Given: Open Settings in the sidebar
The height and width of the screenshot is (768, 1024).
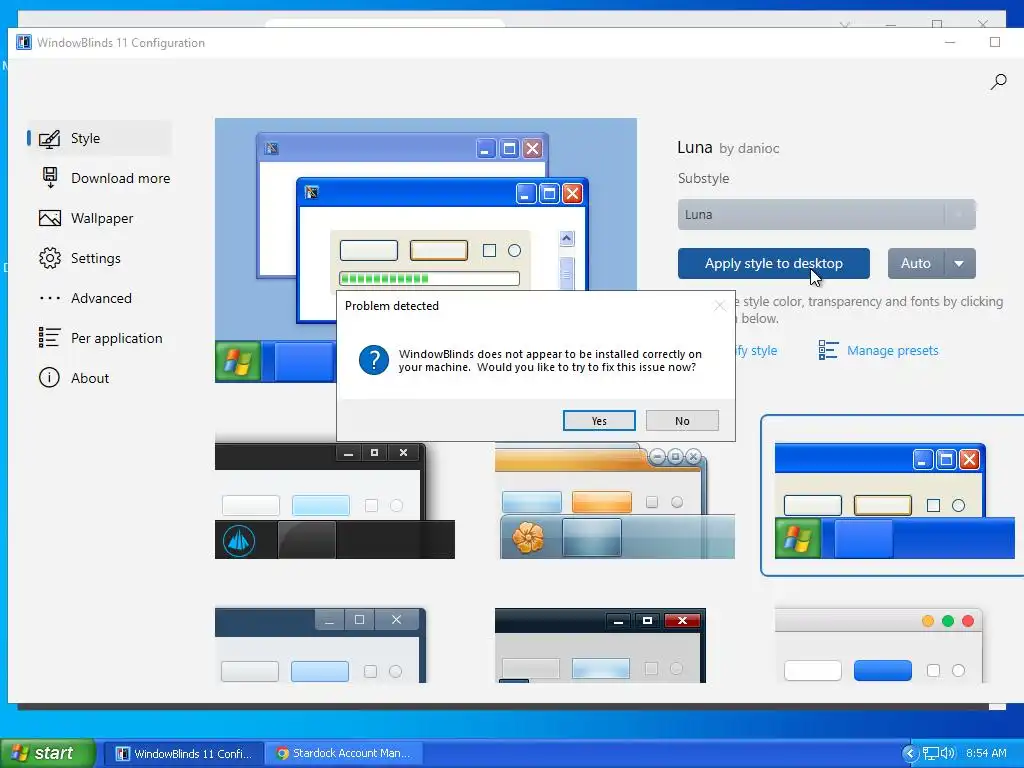Looking at the screenshot, I should (x=99, y=258).
